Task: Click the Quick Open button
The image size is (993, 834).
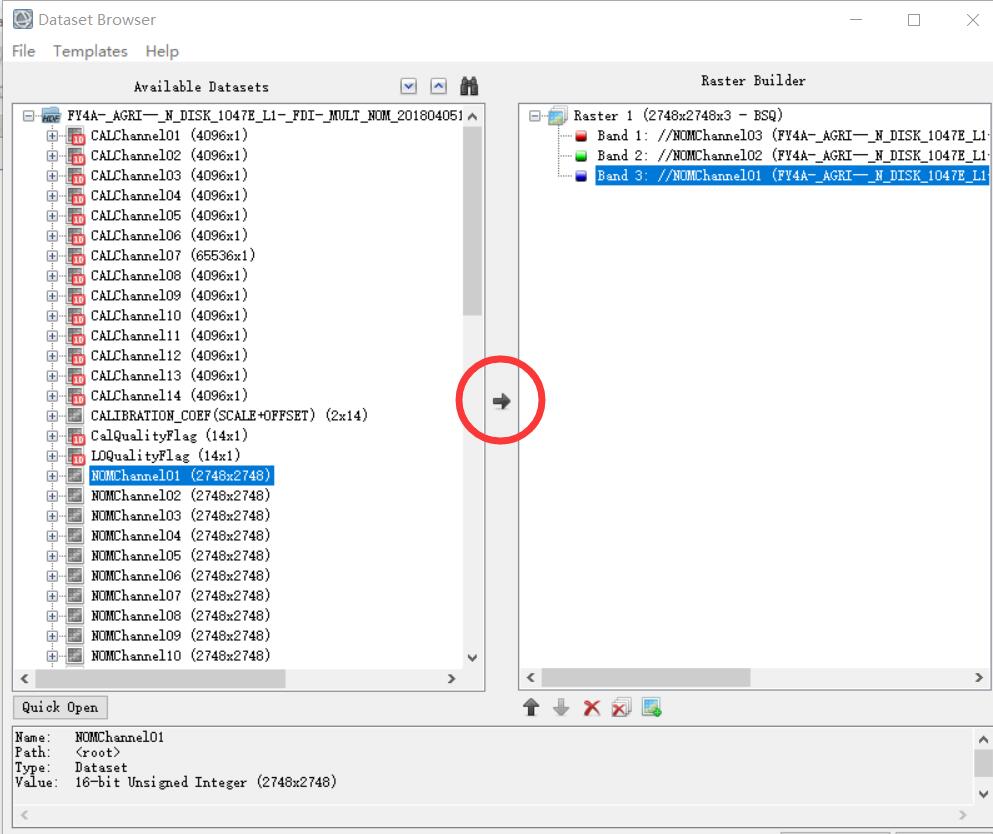Action: pyautogui.click(x=60, y=707)
